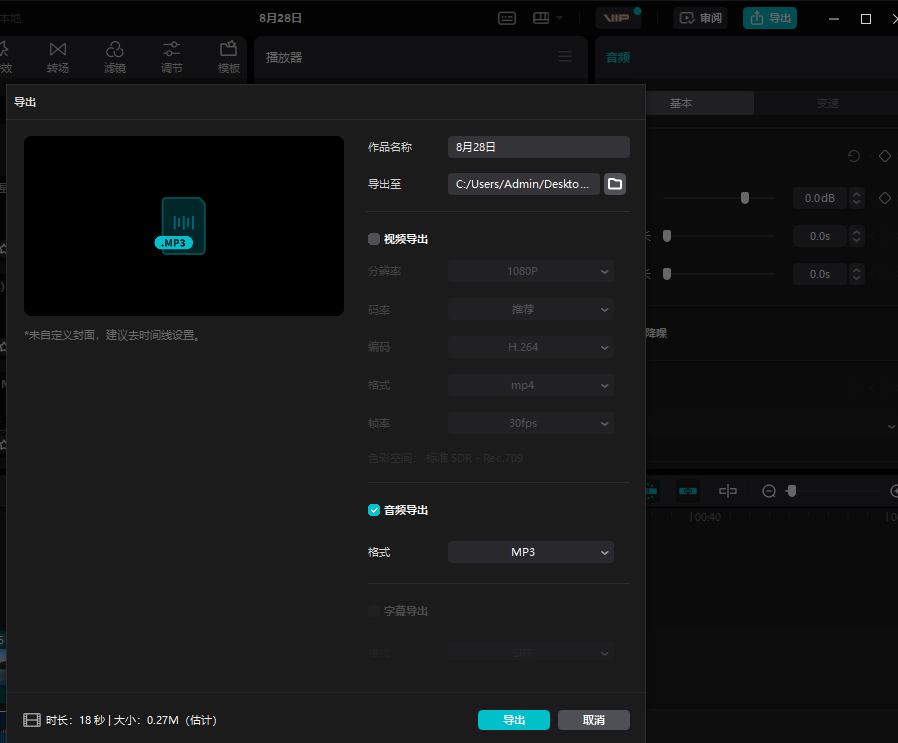Switch to the 音频 tab in the right panel
Screen dimensions: 898x743
coord(617,57)
